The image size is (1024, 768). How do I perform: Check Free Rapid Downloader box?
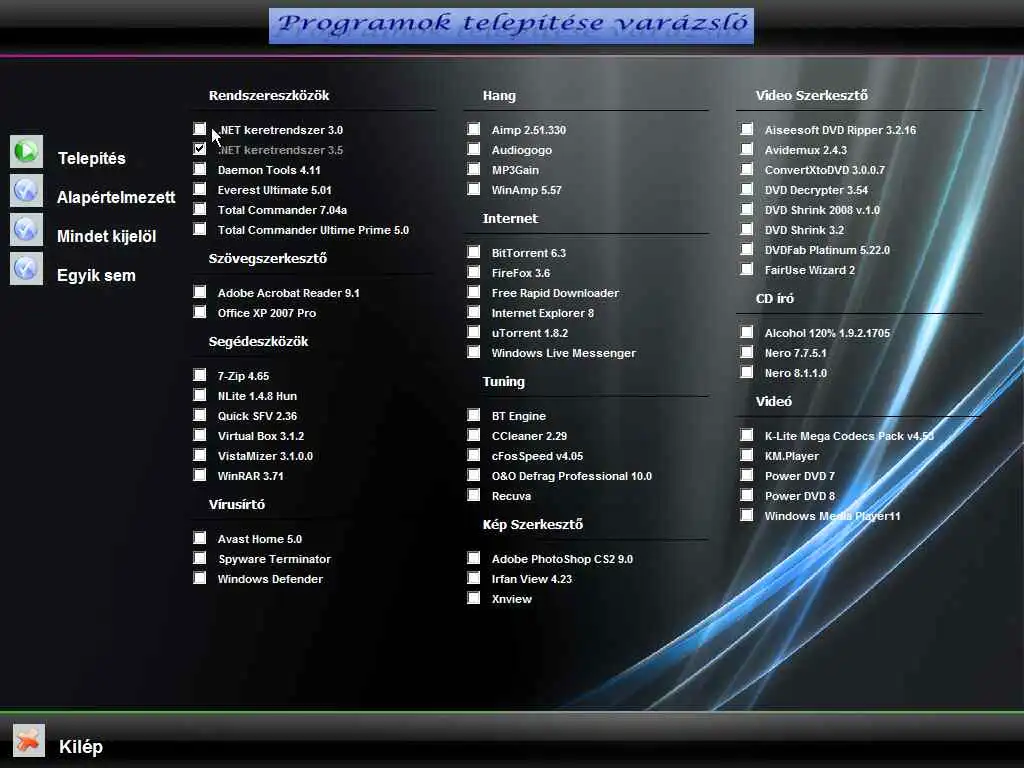[x=474, y=292]
